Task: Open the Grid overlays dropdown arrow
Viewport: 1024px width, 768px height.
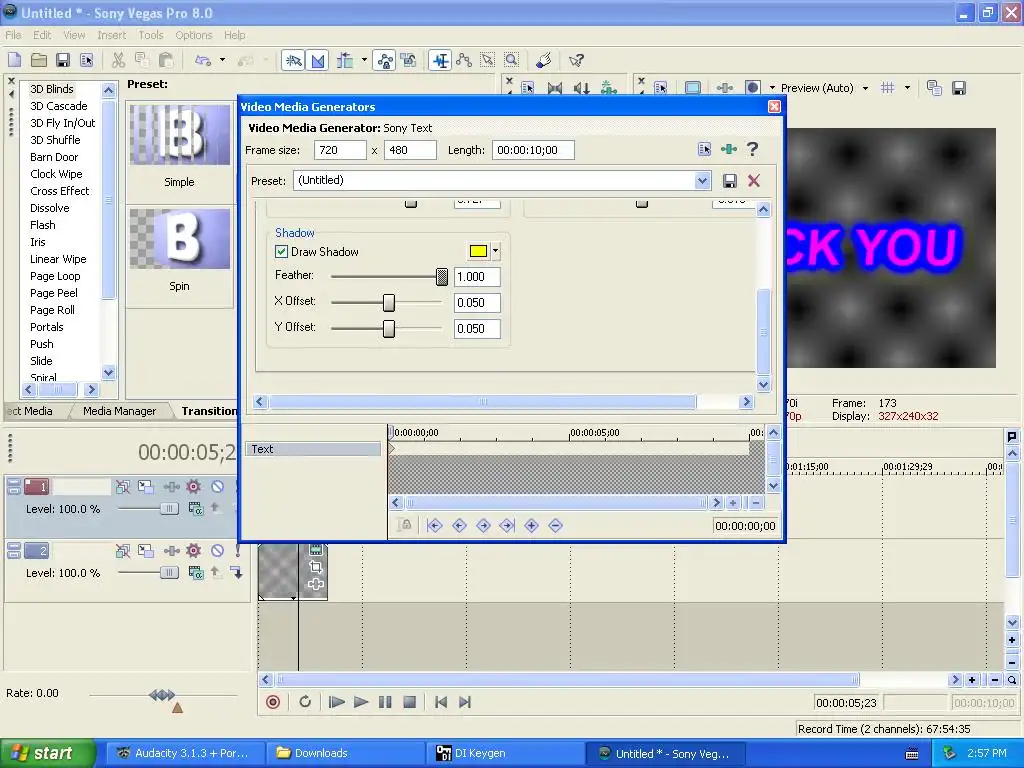Action: 907,88
